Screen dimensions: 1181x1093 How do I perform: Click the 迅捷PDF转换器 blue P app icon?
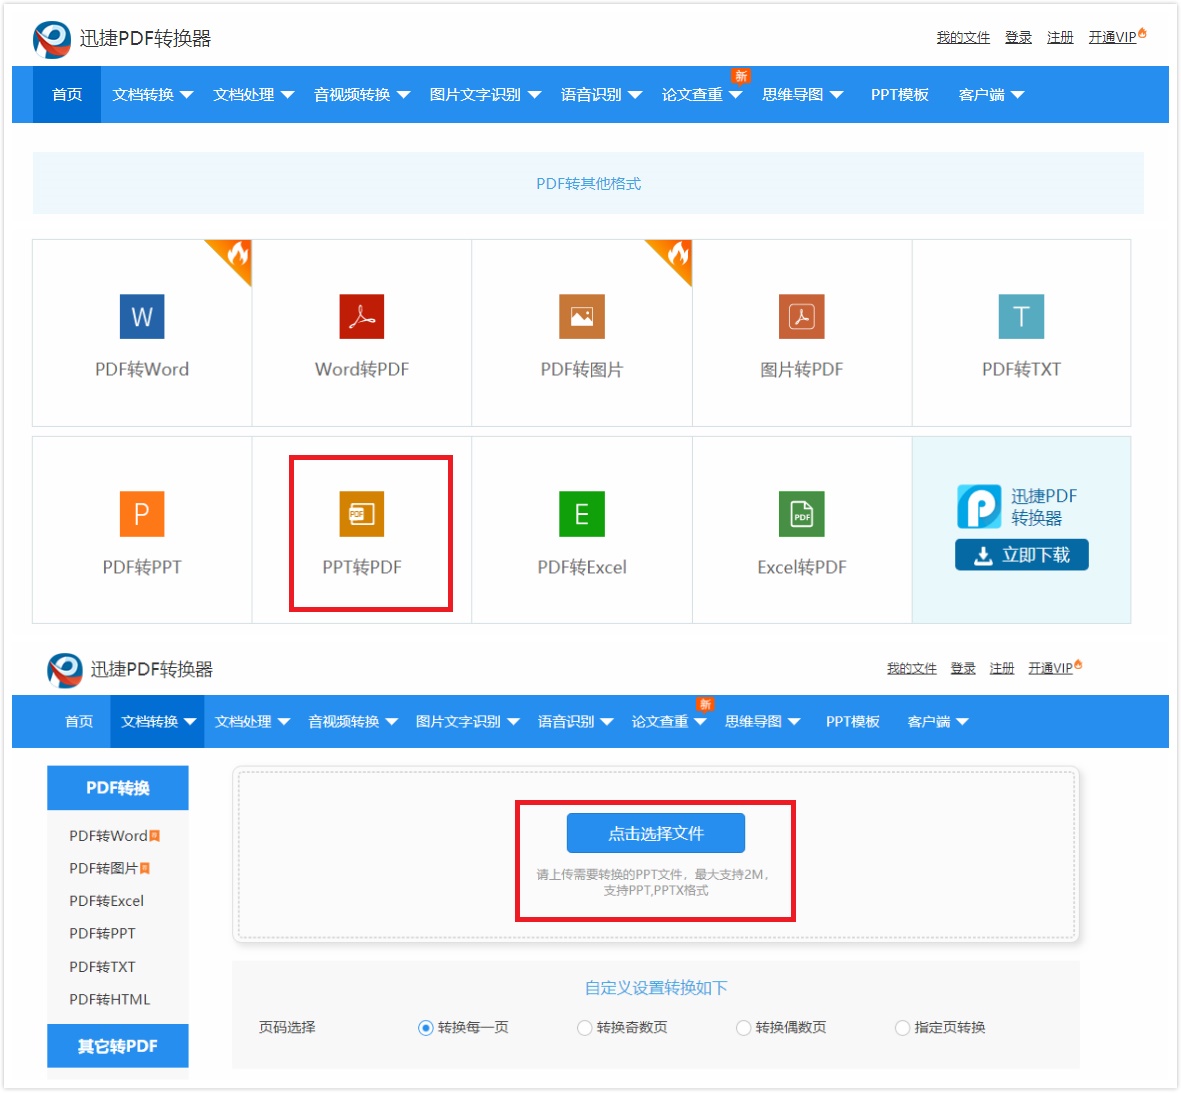coord(979,506)
